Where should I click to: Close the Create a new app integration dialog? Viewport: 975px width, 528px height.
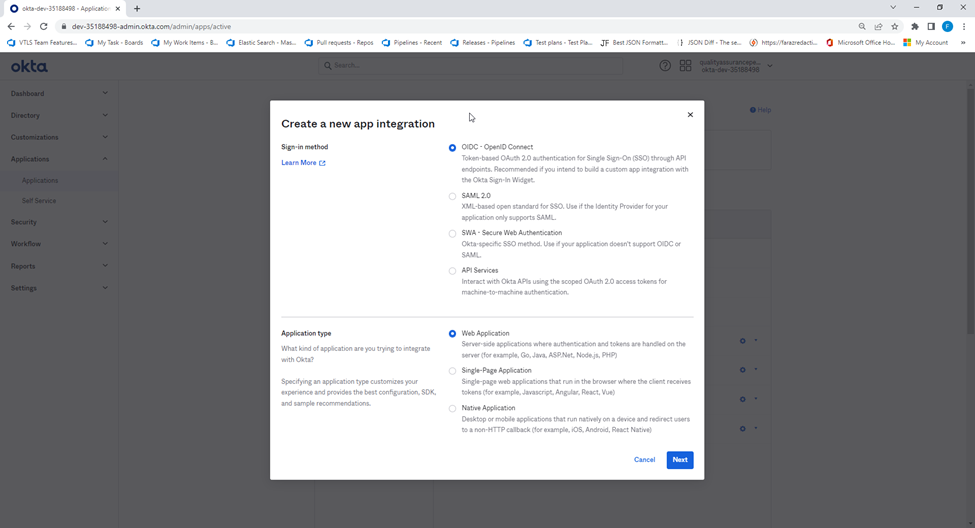pos(690,114)
